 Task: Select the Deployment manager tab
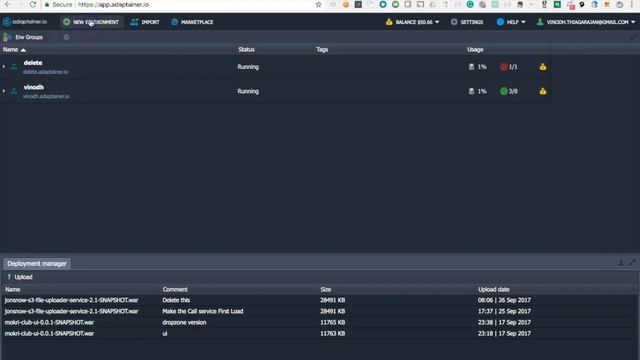click(x=37, y=264)
